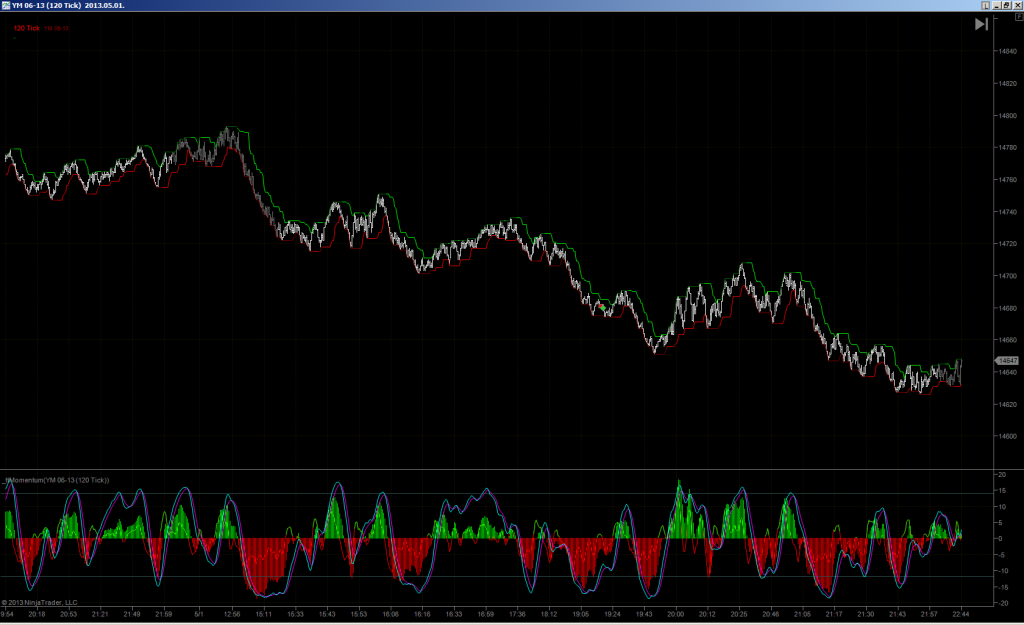1024x625 pixels.
Task: Click the 5/1 date label on time axis
Action: coord(199,614)
